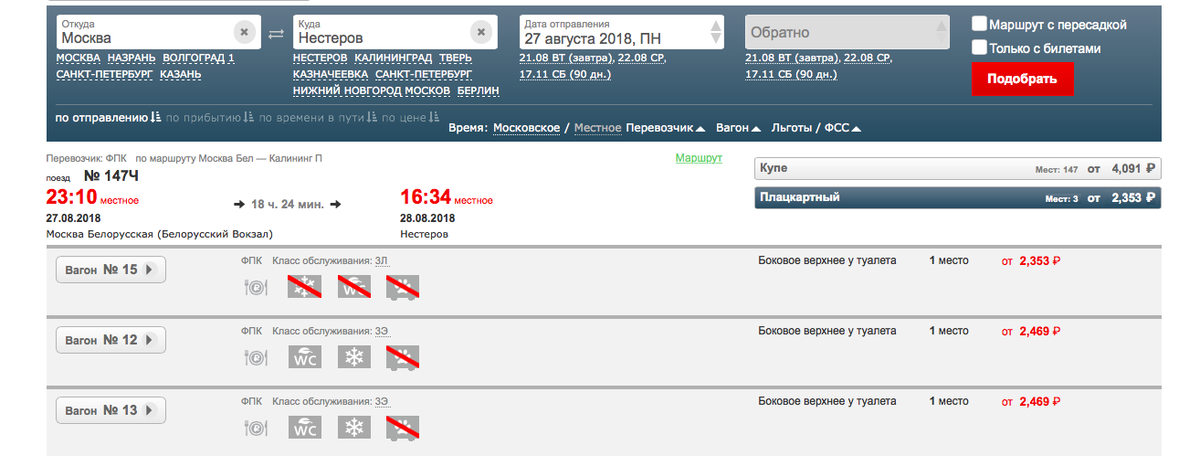Image resolution: width=1200 pixels, height=466 pixels.
Task: Choose ВОЛГОГРАД 1 as departure suggestion
Action: (x=198, y=58)
